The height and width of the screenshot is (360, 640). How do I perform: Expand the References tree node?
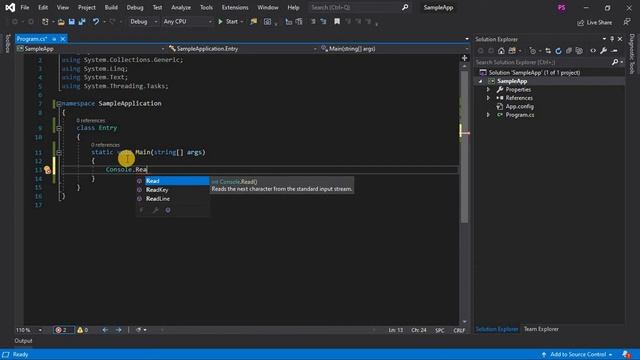tap(488, 98)
